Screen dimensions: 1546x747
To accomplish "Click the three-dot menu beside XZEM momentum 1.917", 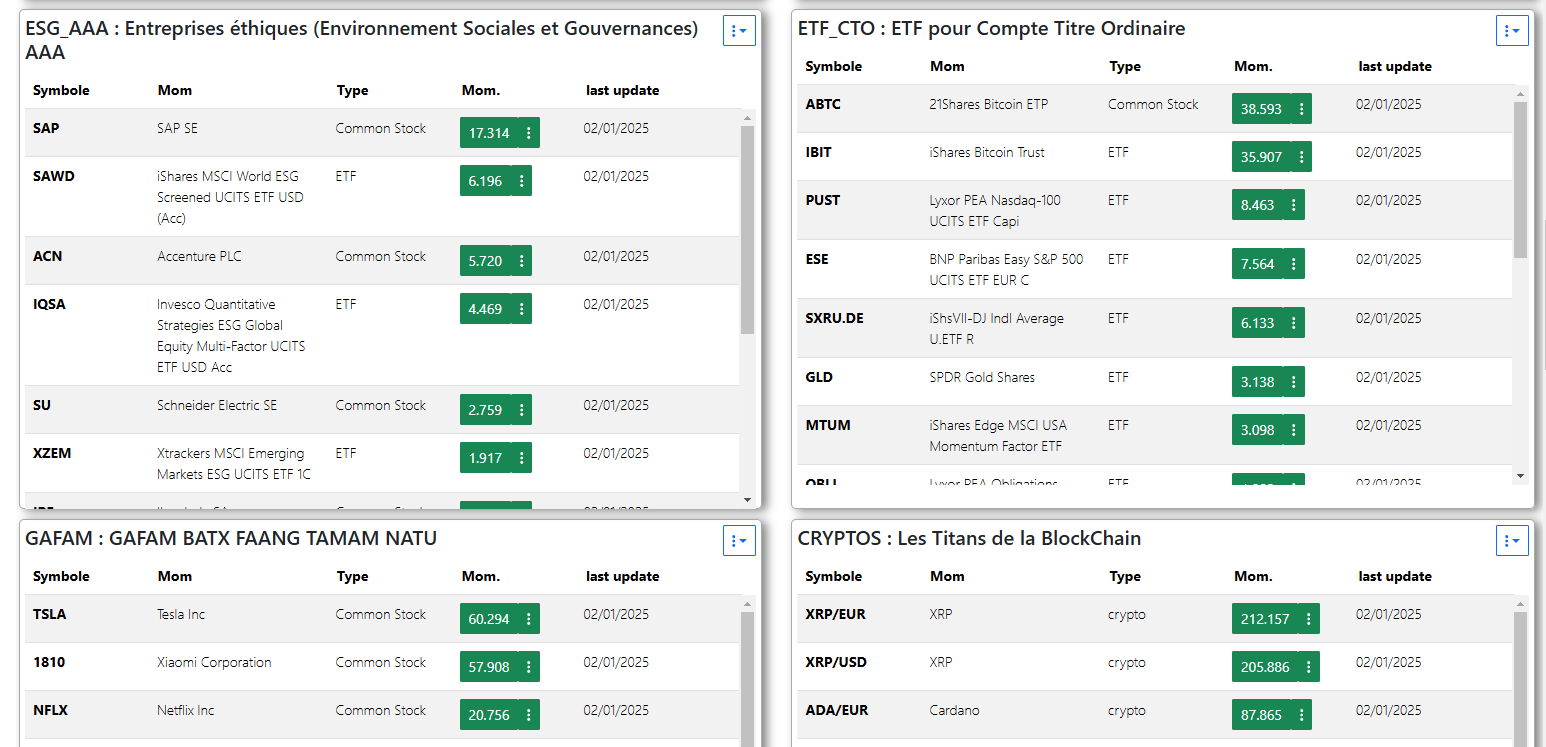I will tap(521, 458).
